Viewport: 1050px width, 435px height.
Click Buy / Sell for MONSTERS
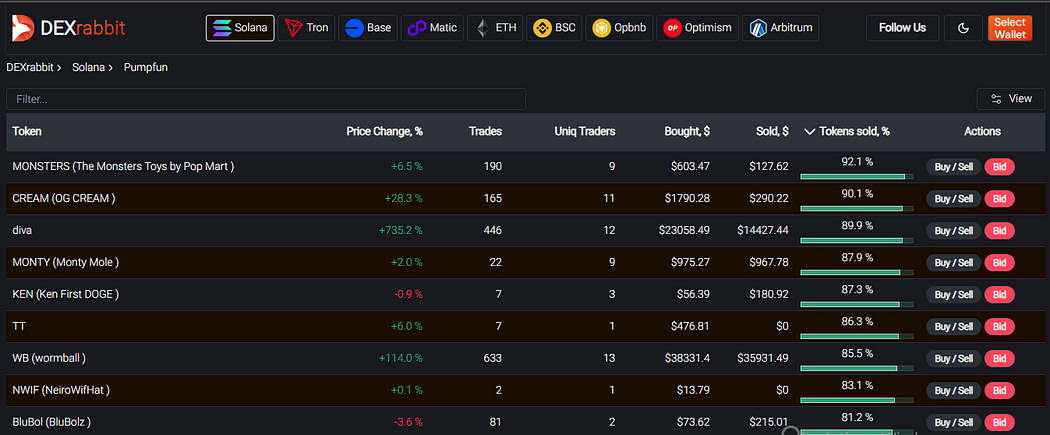pyautogui.click(x=954, y=167)
